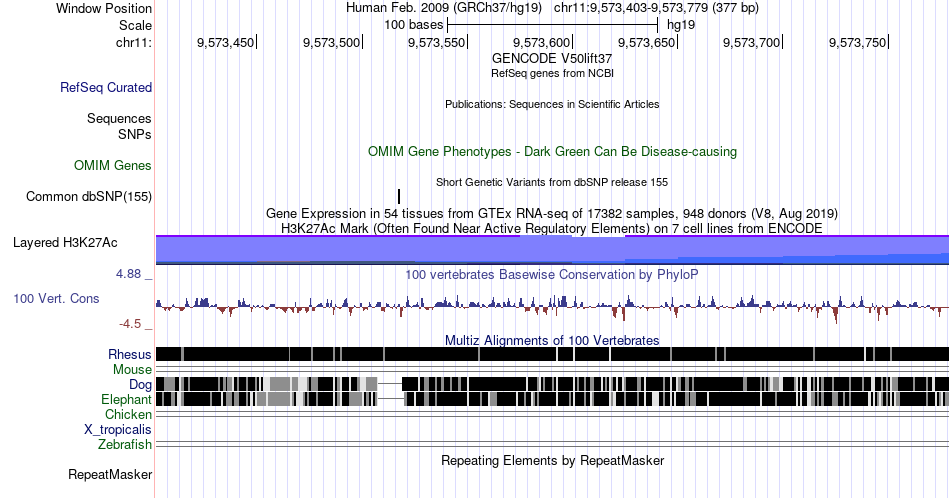The image size is (950, 498).
Task: Click the RepeatMasker track label
Action: (110, 474)
